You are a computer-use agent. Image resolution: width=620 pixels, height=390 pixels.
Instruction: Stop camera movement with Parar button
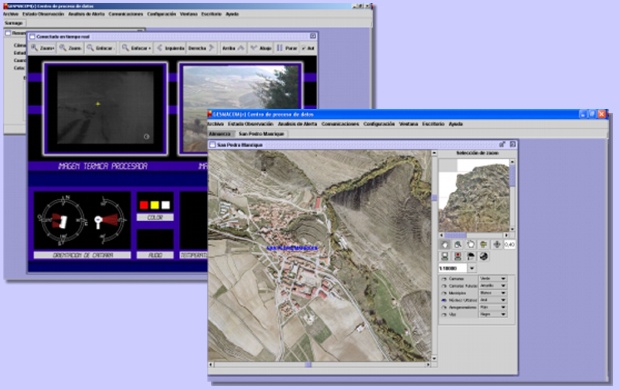coord(287,48)
